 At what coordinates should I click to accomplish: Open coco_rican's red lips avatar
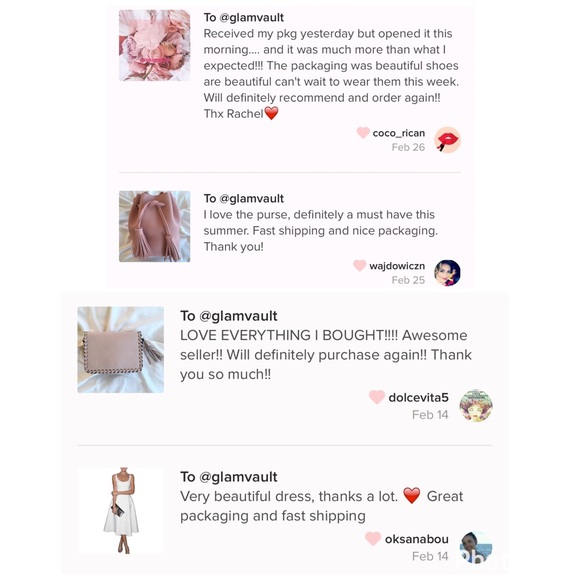tap(447, 140)
